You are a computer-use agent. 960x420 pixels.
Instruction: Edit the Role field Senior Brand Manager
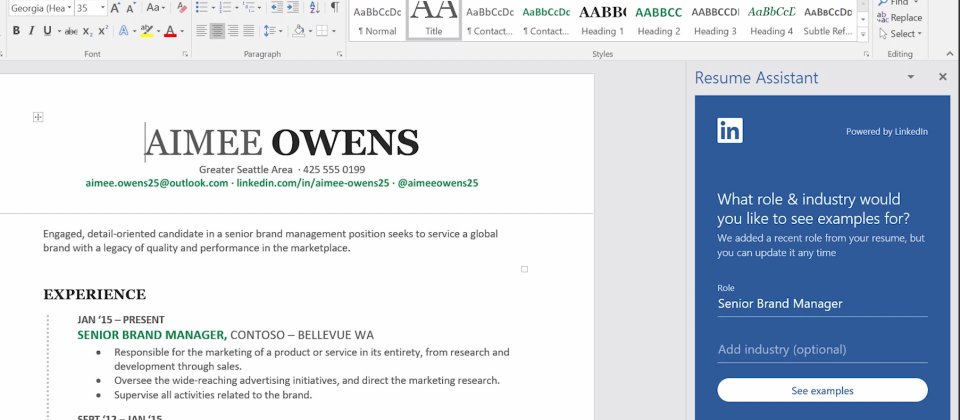[x=822, y=304]
